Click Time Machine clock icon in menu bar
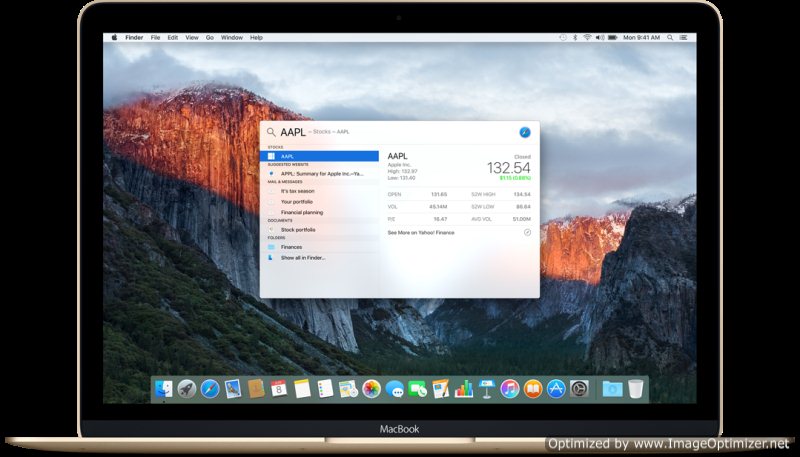Viewport: 800px width, 457px height. click(563, 38)
